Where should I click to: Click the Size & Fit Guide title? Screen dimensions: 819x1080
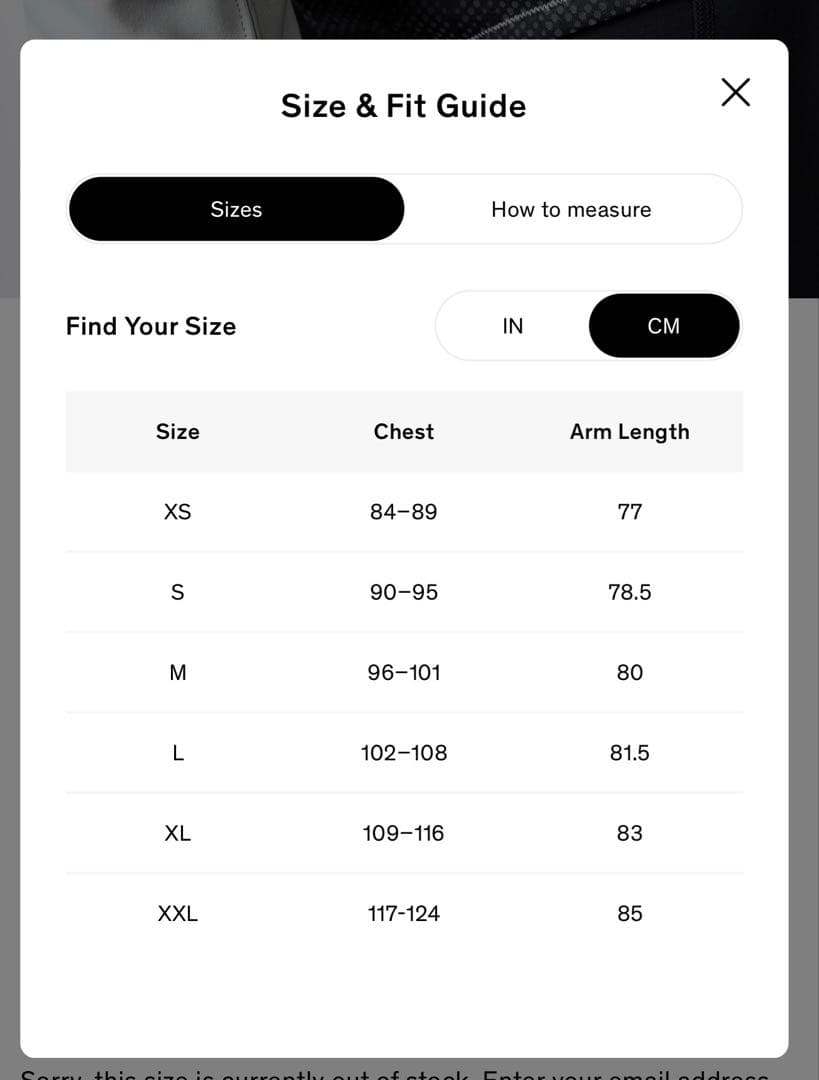pos(403,106)
